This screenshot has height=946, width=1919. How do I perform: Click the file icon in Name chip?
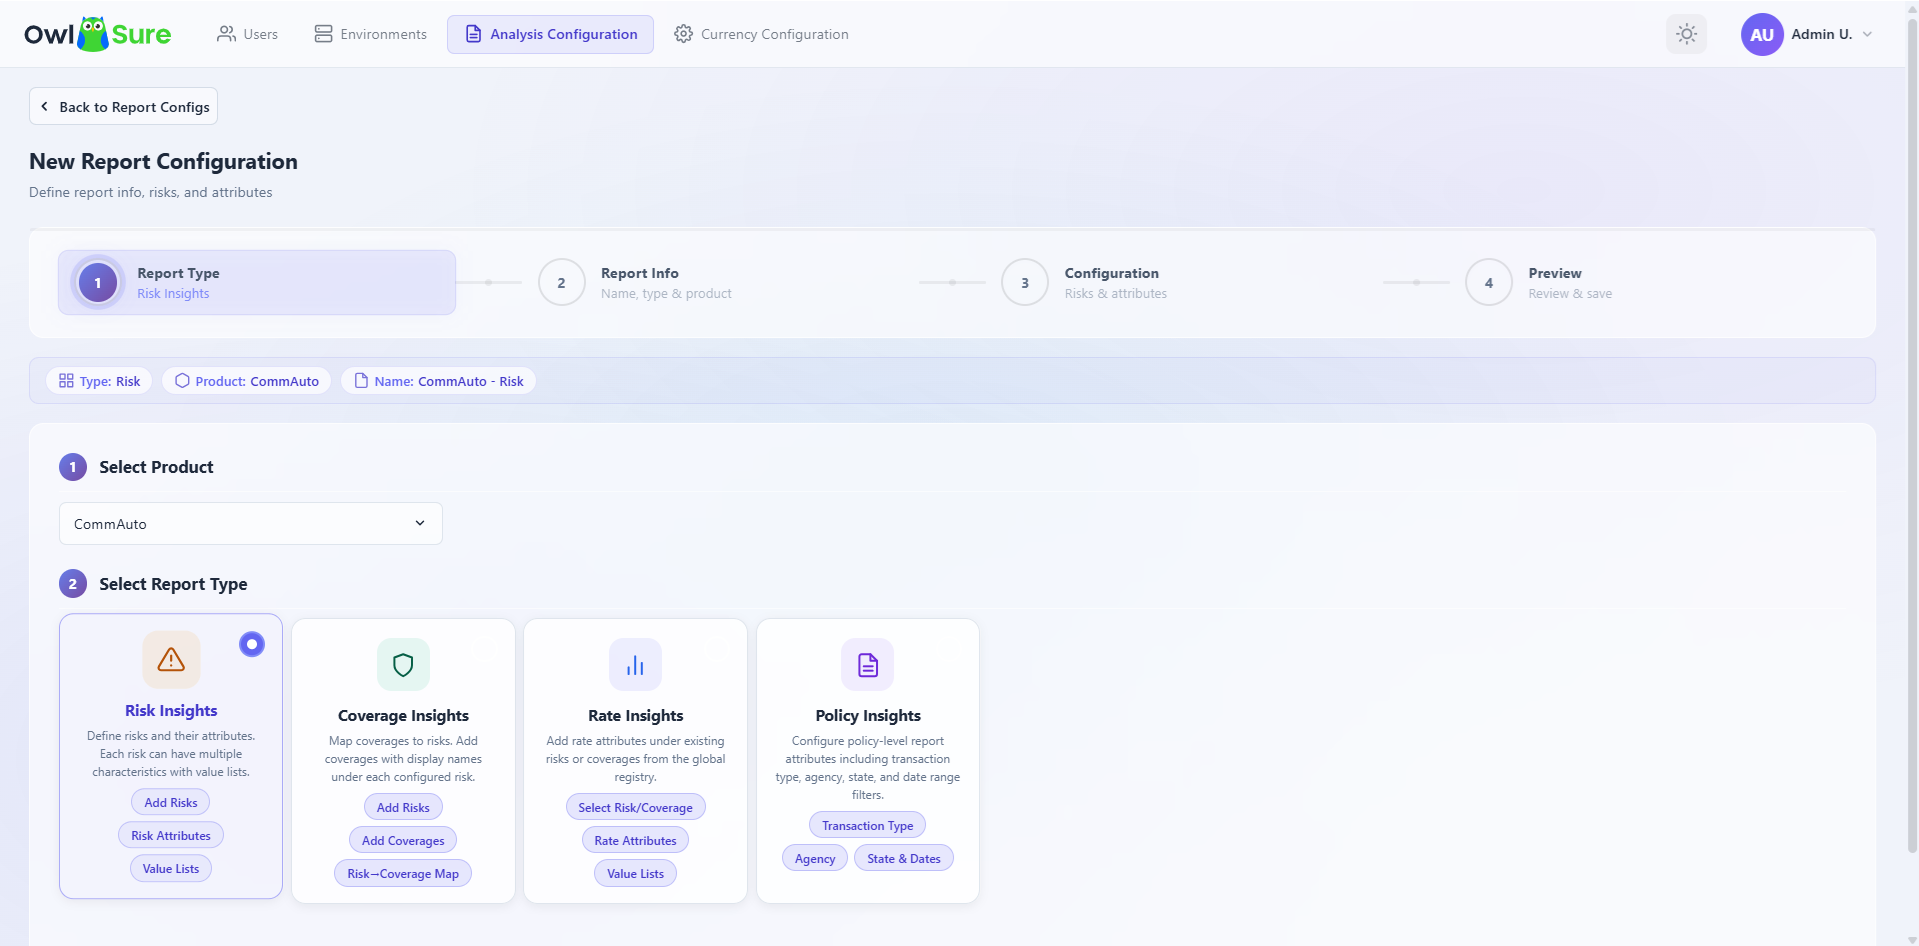[x=361, y=381]
